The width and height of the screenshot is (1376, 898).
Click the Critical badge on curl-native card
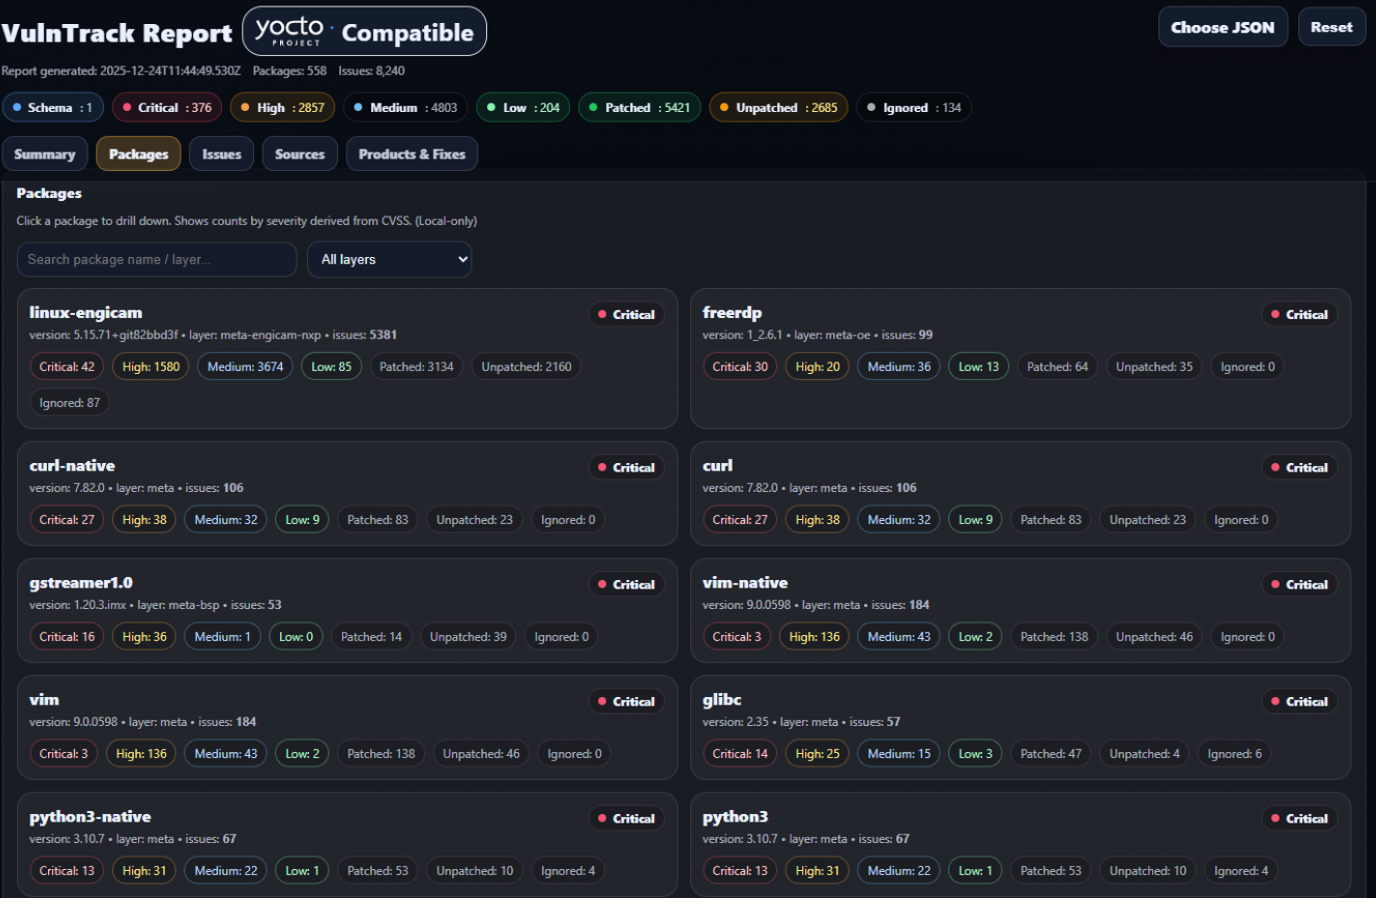click(626, 467)
